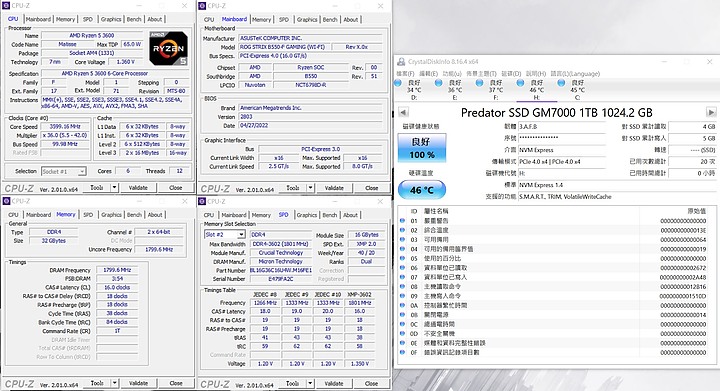Expand Tools arrow in the SPD CPU-Z window
Screen dimensions: 720x391
point(310,383)
